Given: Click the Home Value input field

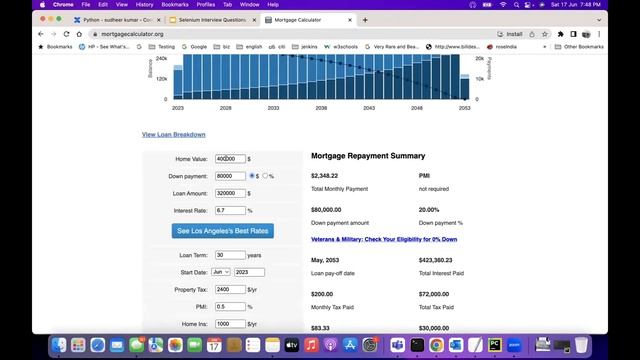Looking at the screenshot, I should [x=230, y=159].
